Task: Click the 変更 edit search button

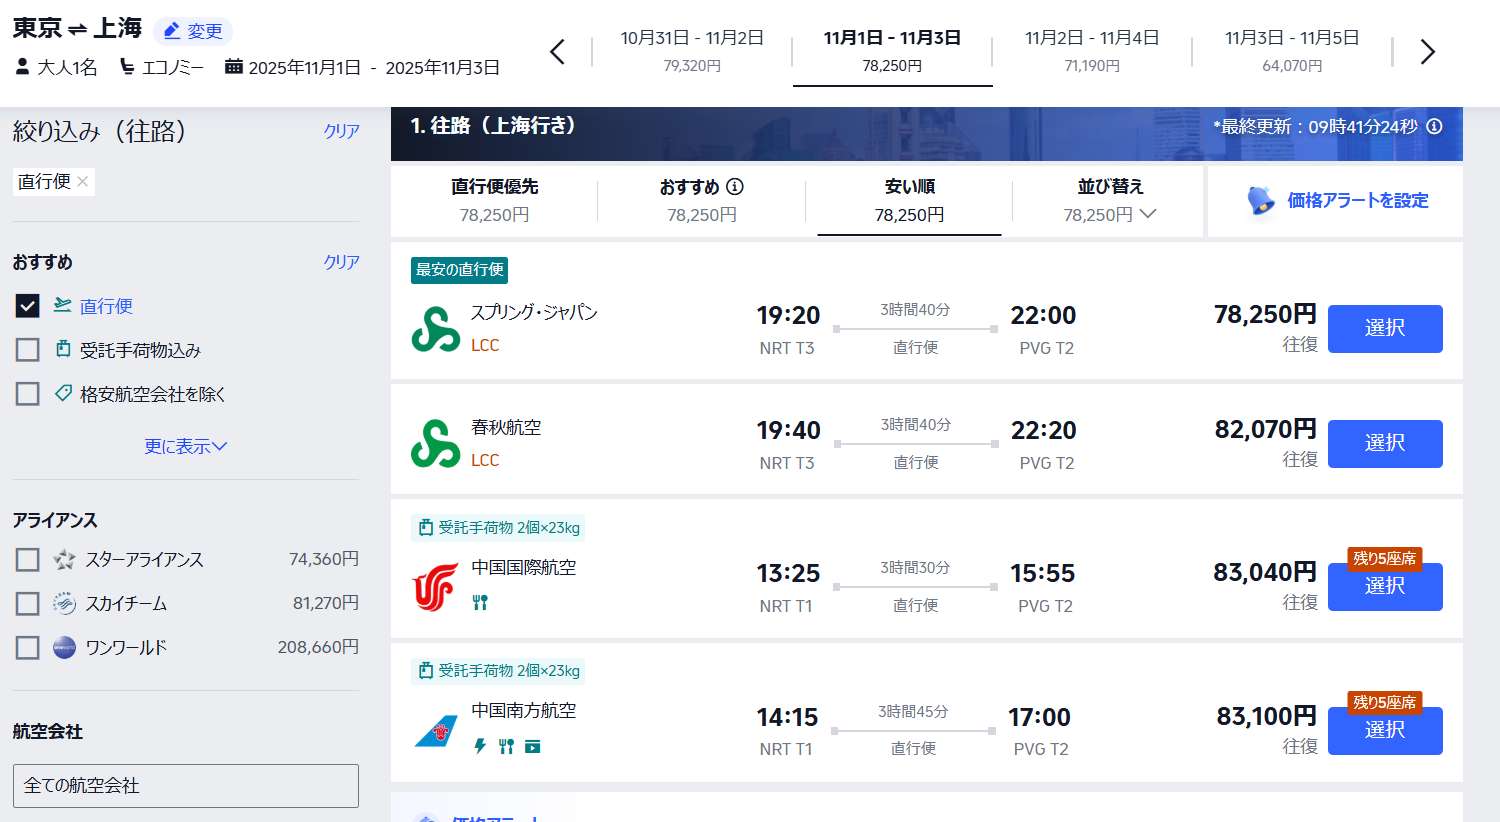Action: pos(193,31)
